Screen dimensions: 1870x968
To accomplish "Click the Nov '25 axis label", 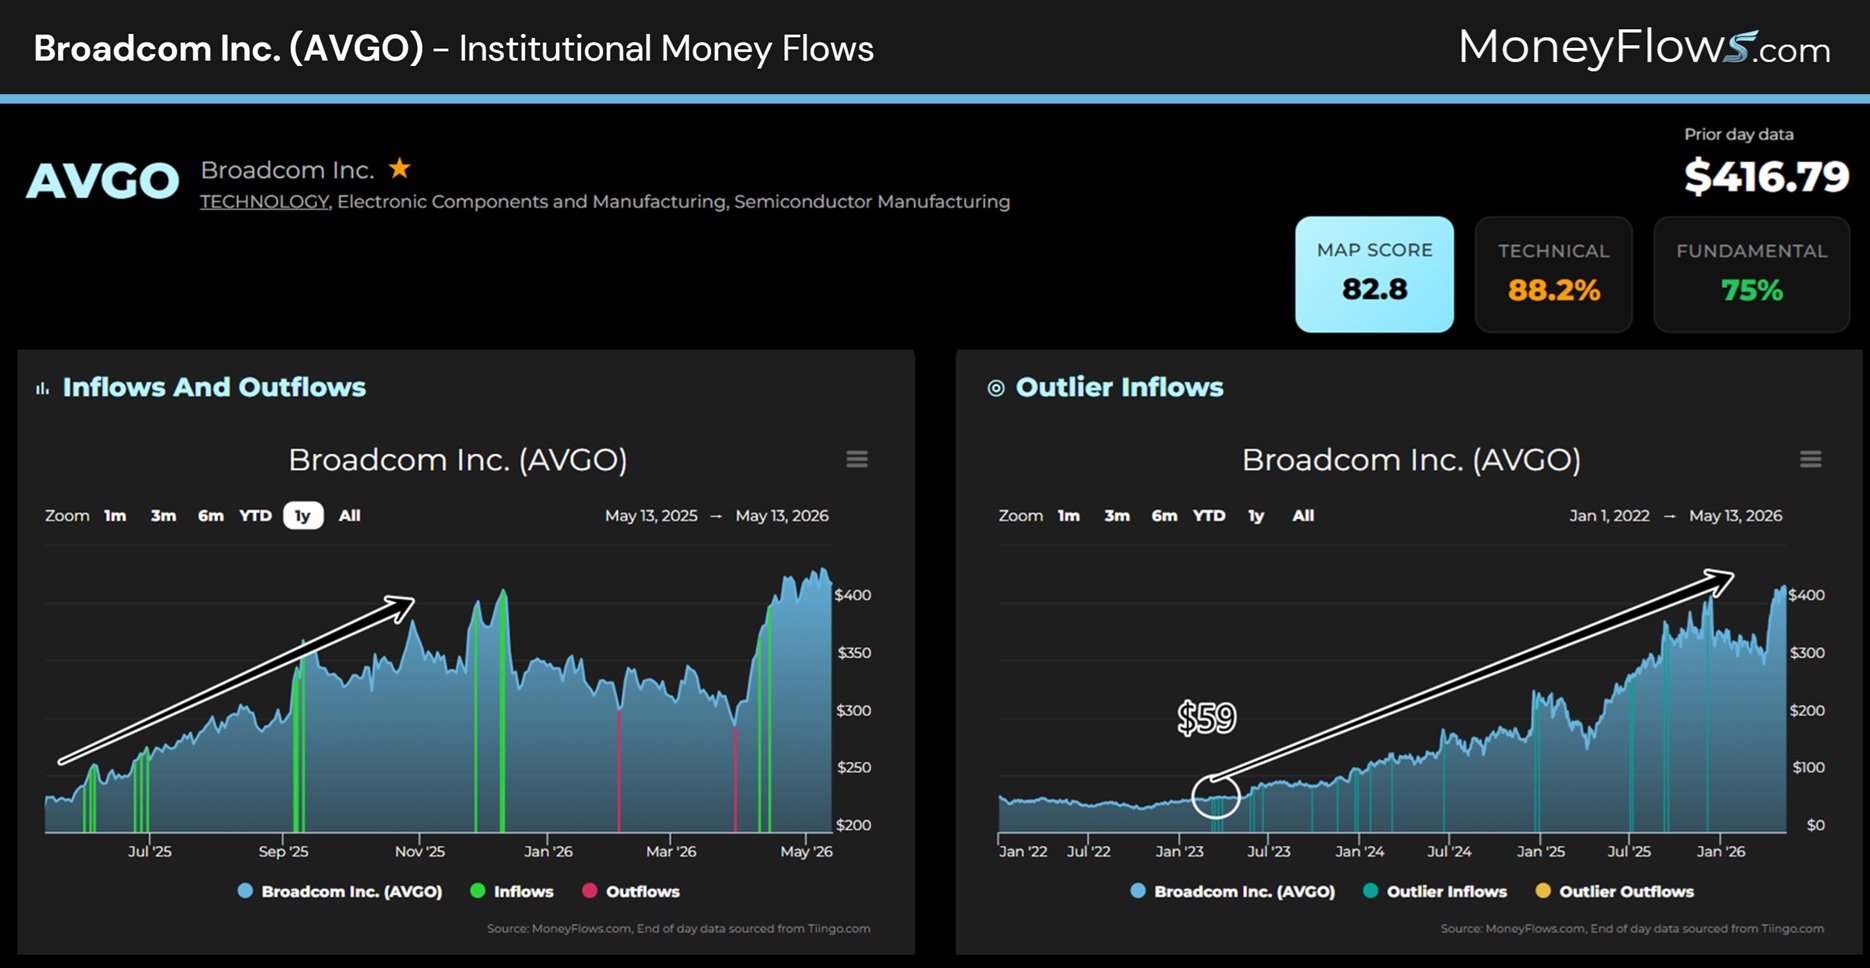I will click(420, 852).
